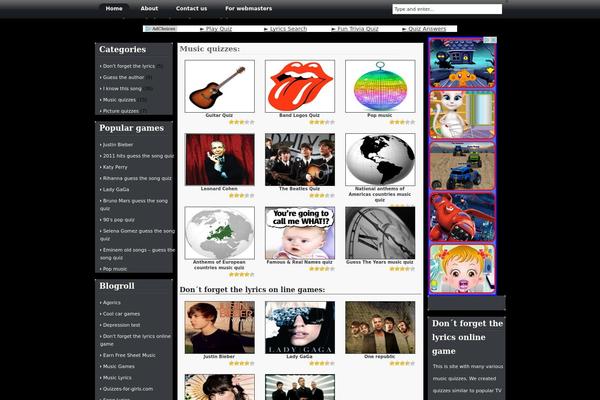Click Guess The Years music quiz title
This screenshot has width=600, height=400.
tap(380, 262)
